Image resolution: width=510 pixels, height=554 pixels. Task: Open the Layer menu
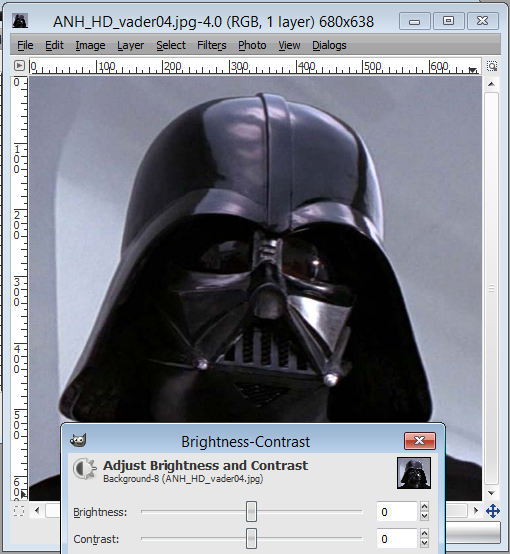click(130, 45)
